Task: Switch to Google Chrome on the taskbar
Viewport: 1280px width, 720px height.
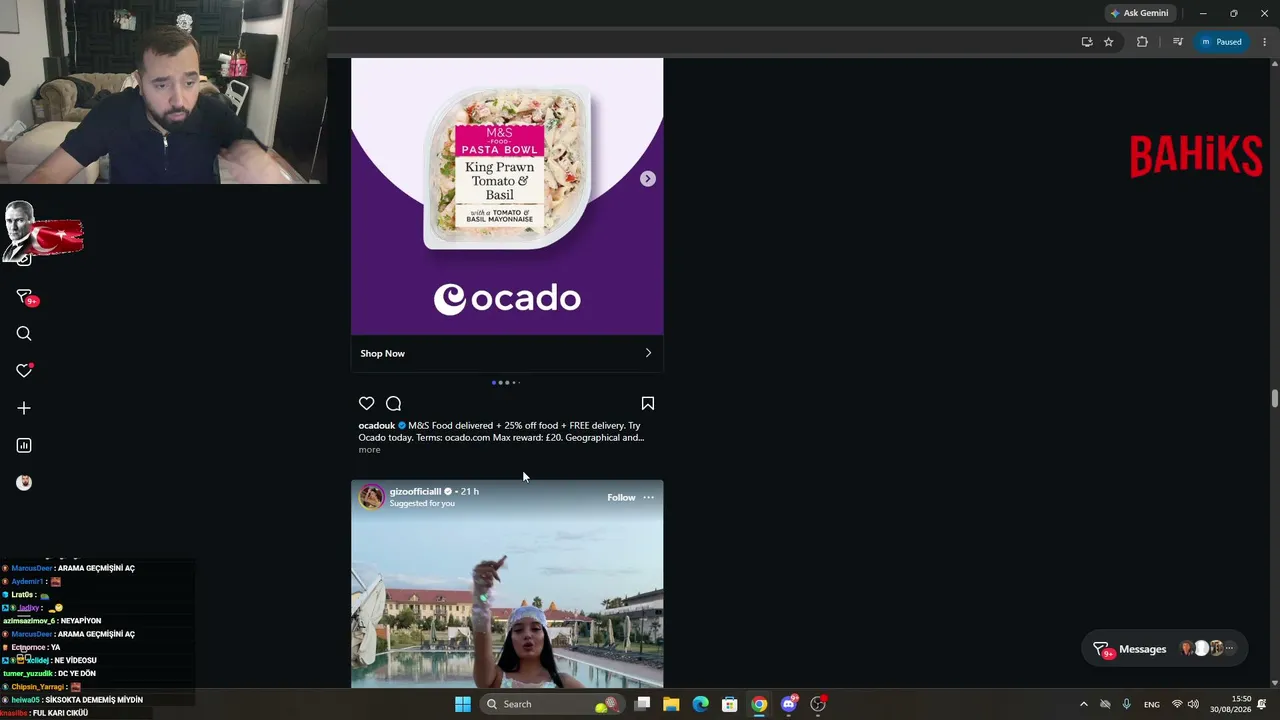Action: pos(759,704)
